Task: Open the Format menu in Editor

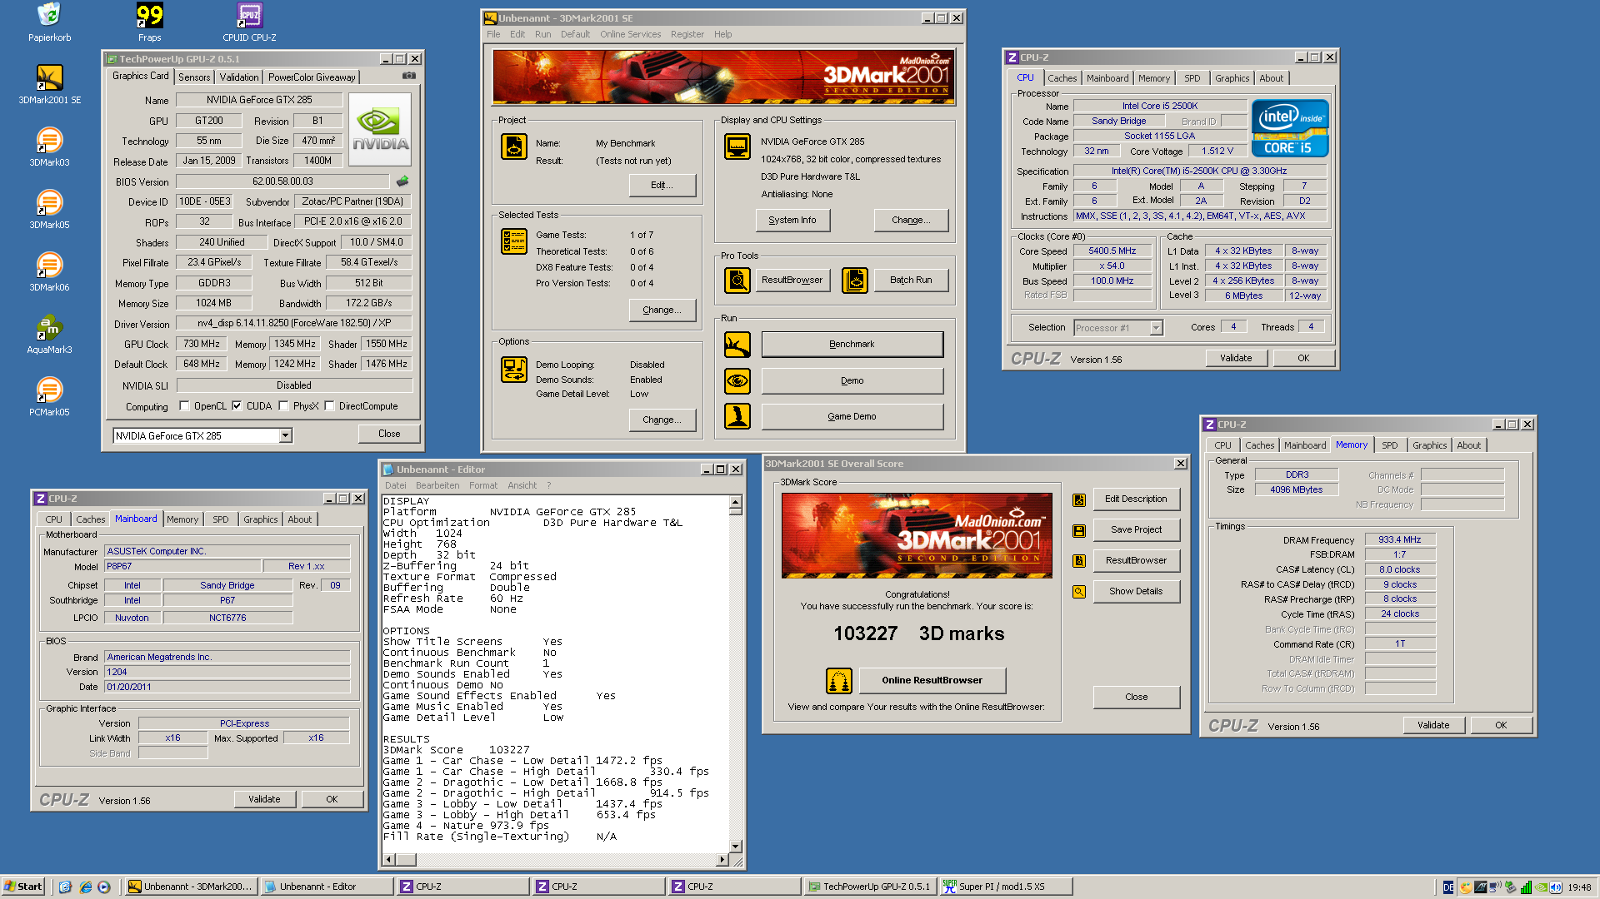Action: pos(483,485)
